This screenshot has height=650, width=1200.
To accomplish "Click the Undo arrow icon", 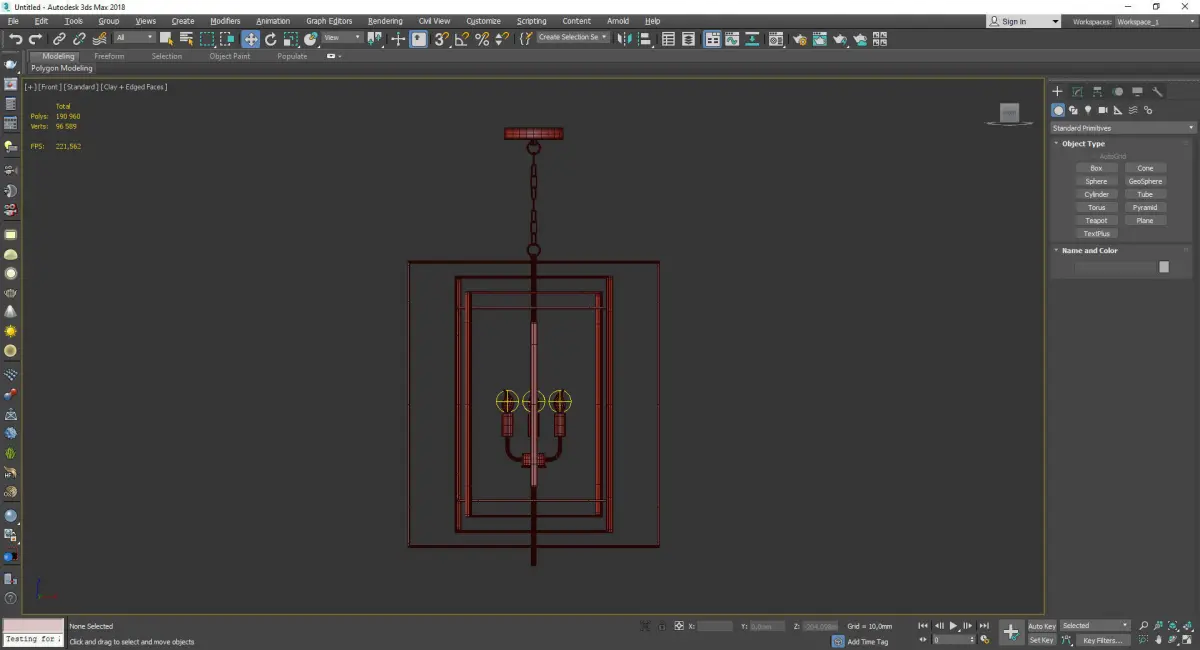I will coord(15,39).
